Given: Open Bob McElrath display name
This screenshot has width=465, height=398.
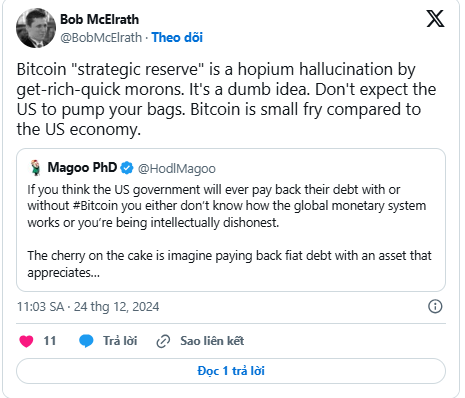Looking at the screenshot, I should tap(99, 19).
